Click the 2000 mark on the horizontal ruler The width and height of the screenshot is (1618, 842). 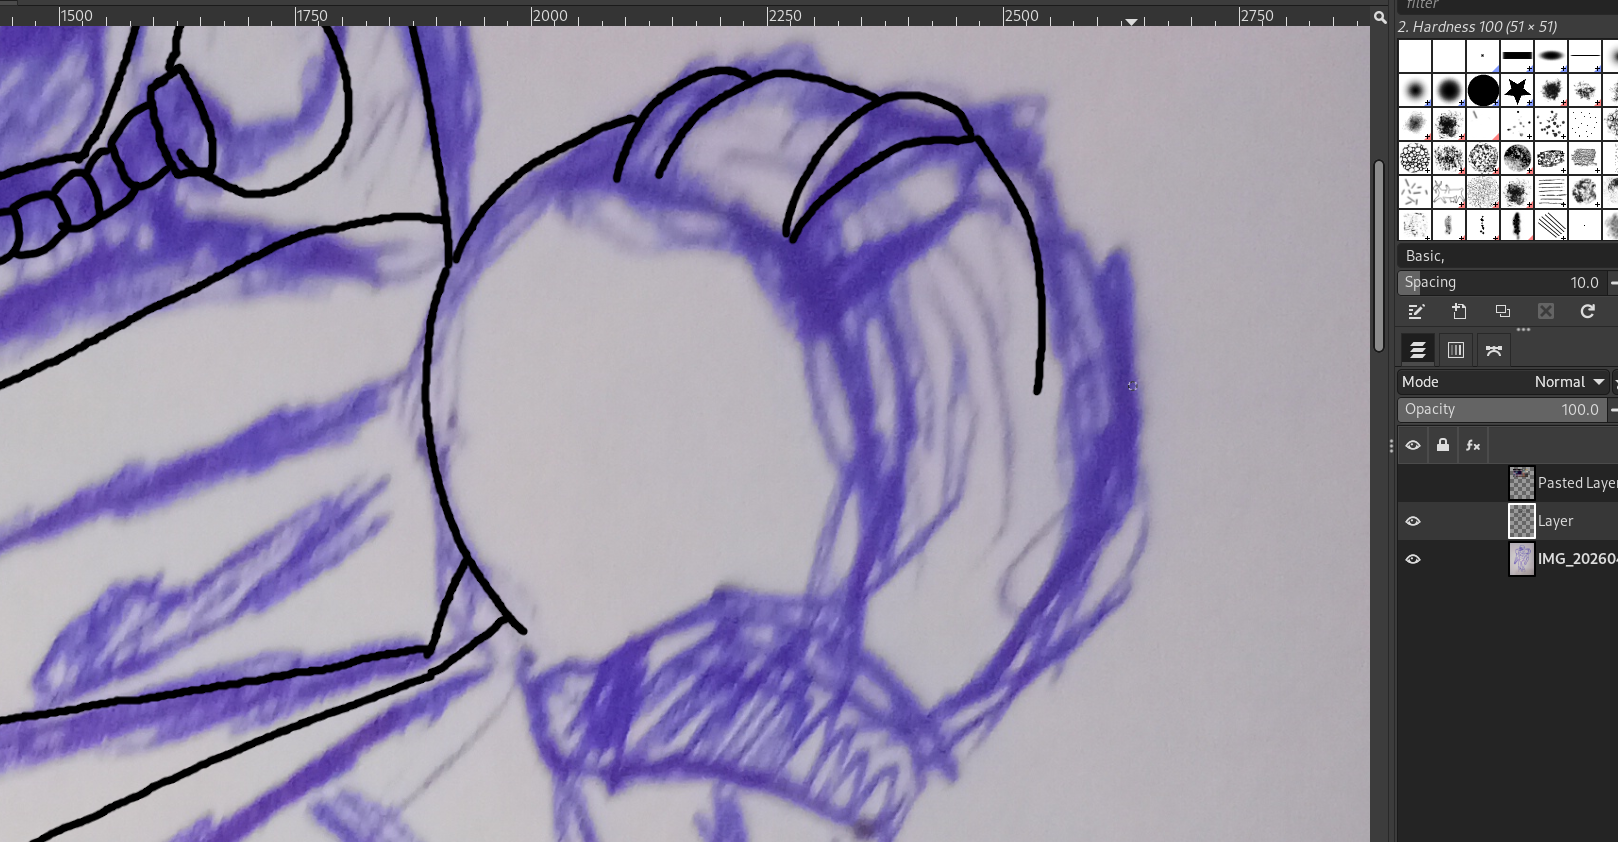click(x=550, y=16)
